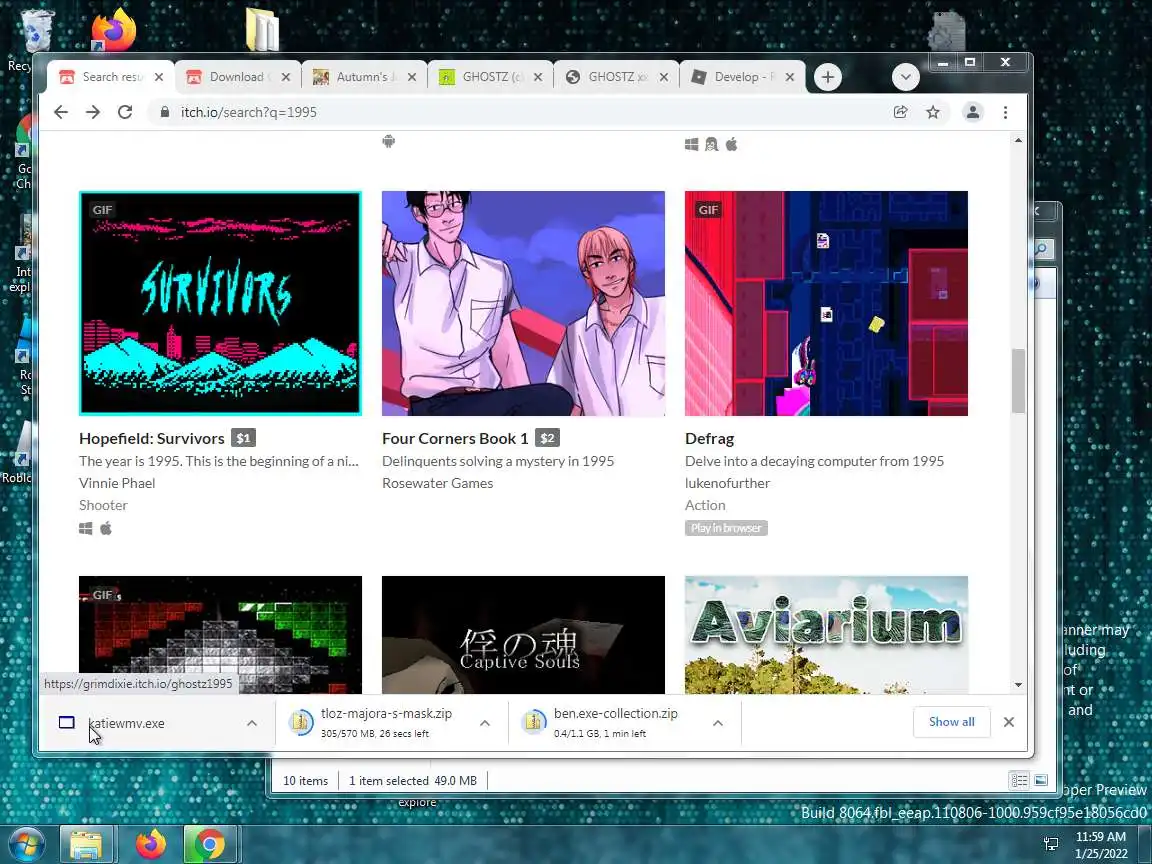Open the Captive Souls thumbnail
Image resolution: width=1152 pixels, height=864 pixels.
(523, 635)
